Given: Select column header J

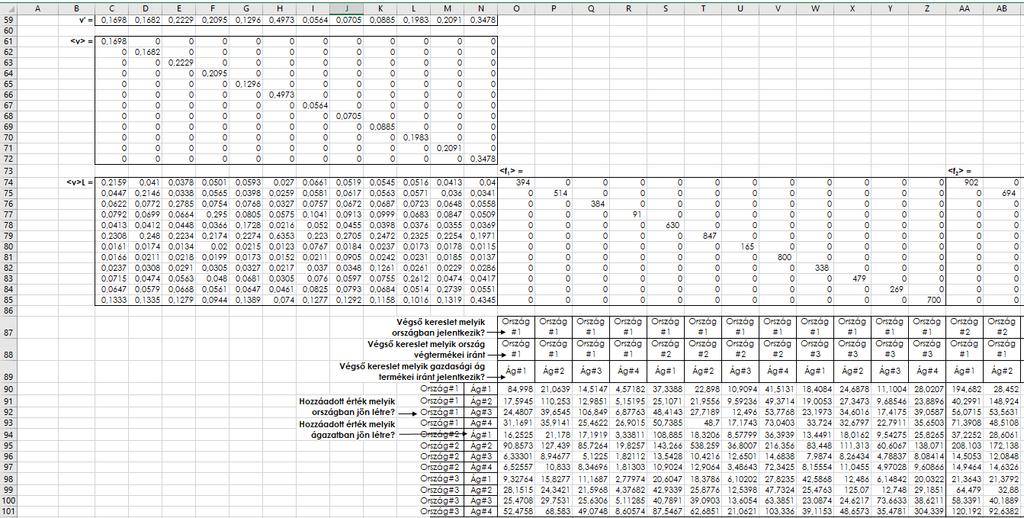Looking at the screenshot, I should (346, 8).
